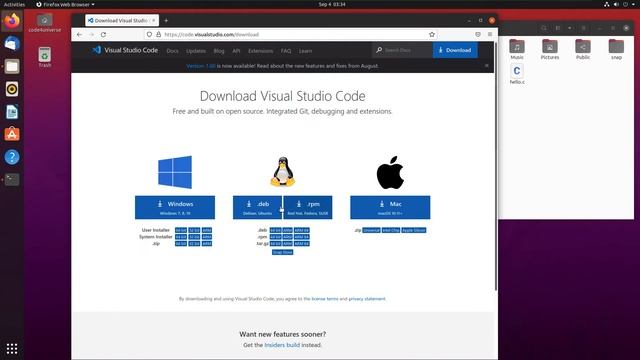Open the Updates nav link
Image resolution: width=640 pixels, height=360 pixels.
[x=196, y=51]
